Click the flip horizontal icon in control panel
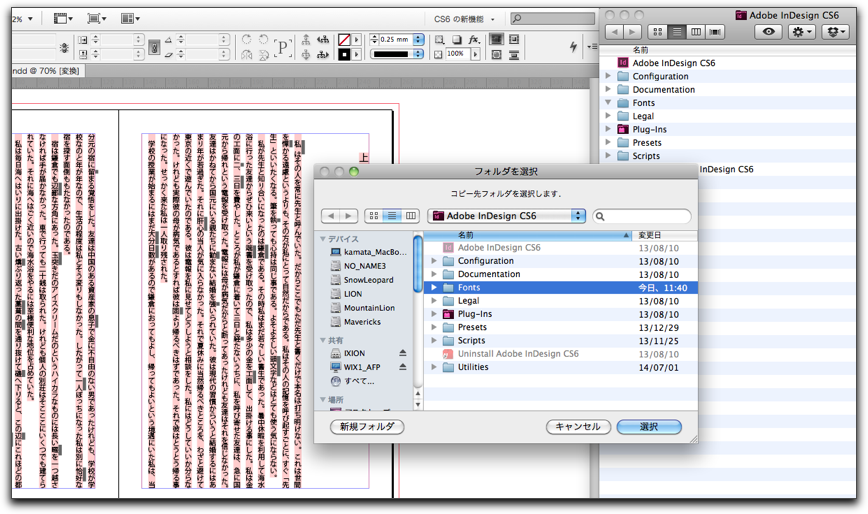Screen dimensions: 868x514 point(247,55)
